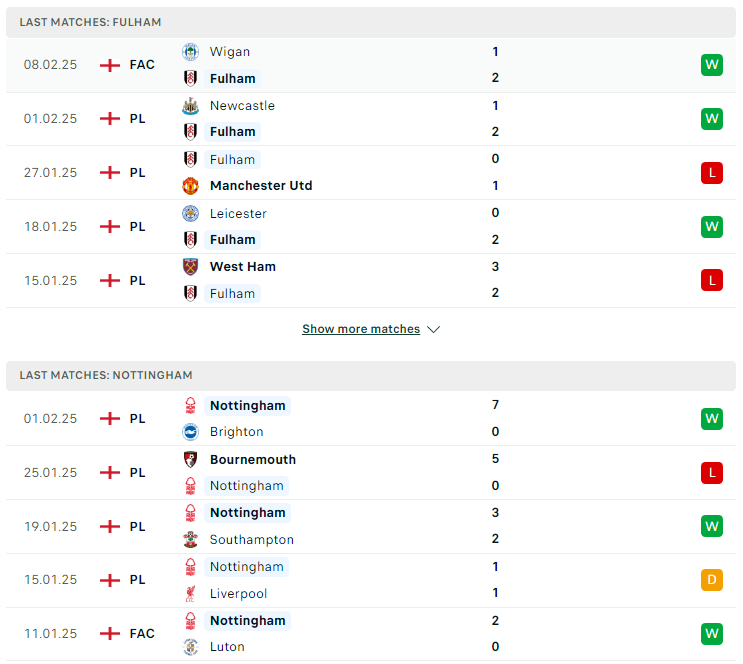Click the Bournemouth club crest icon
This screenshot has width=743, height=664.
tap(190, 459)
